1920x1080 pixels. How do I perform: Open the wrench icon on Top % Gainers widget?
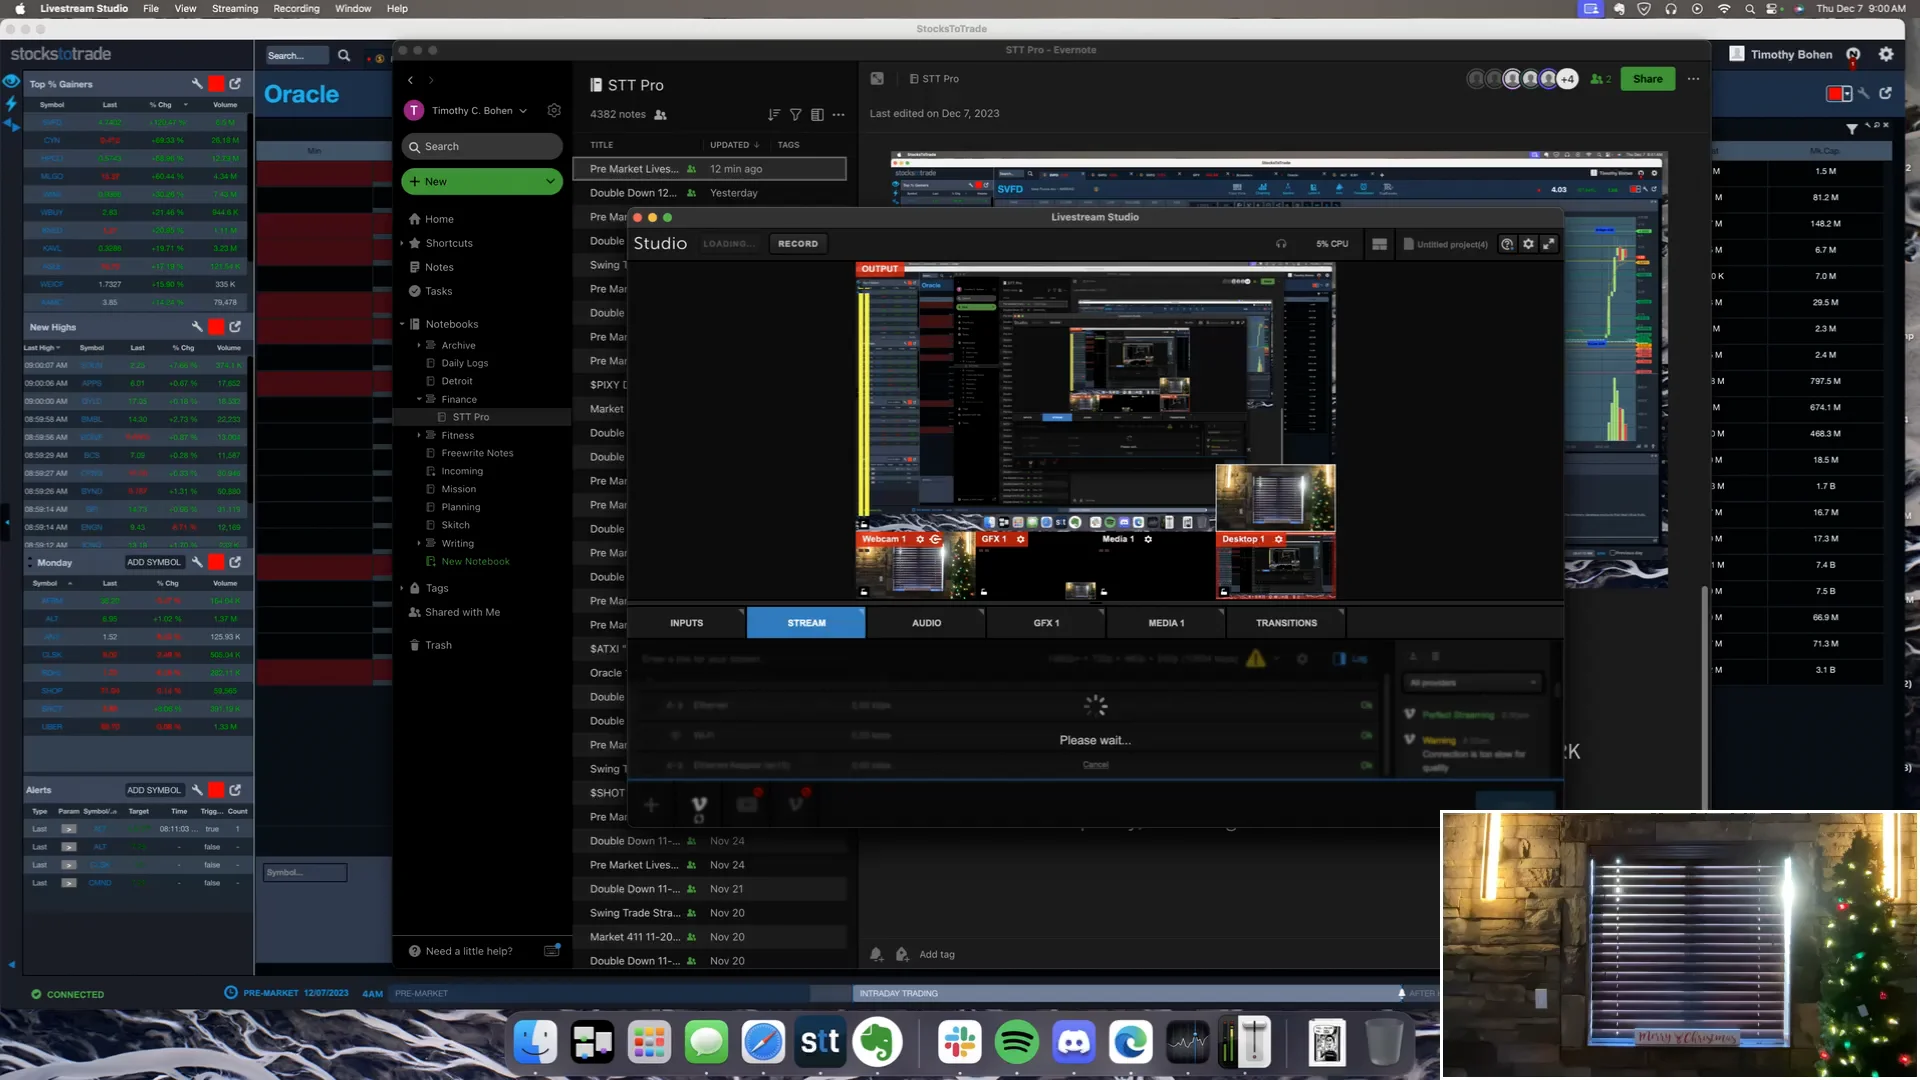197,84
